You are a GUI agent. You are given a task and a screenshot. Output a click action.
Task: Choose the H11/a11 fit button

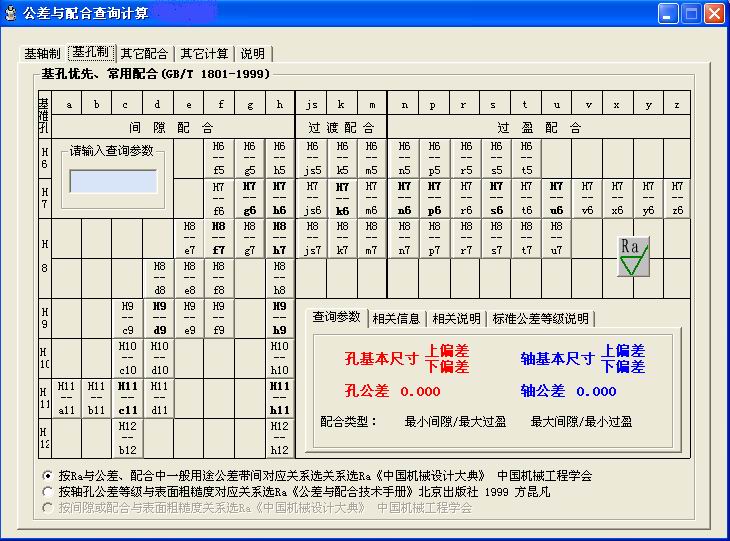click(66, 399)
